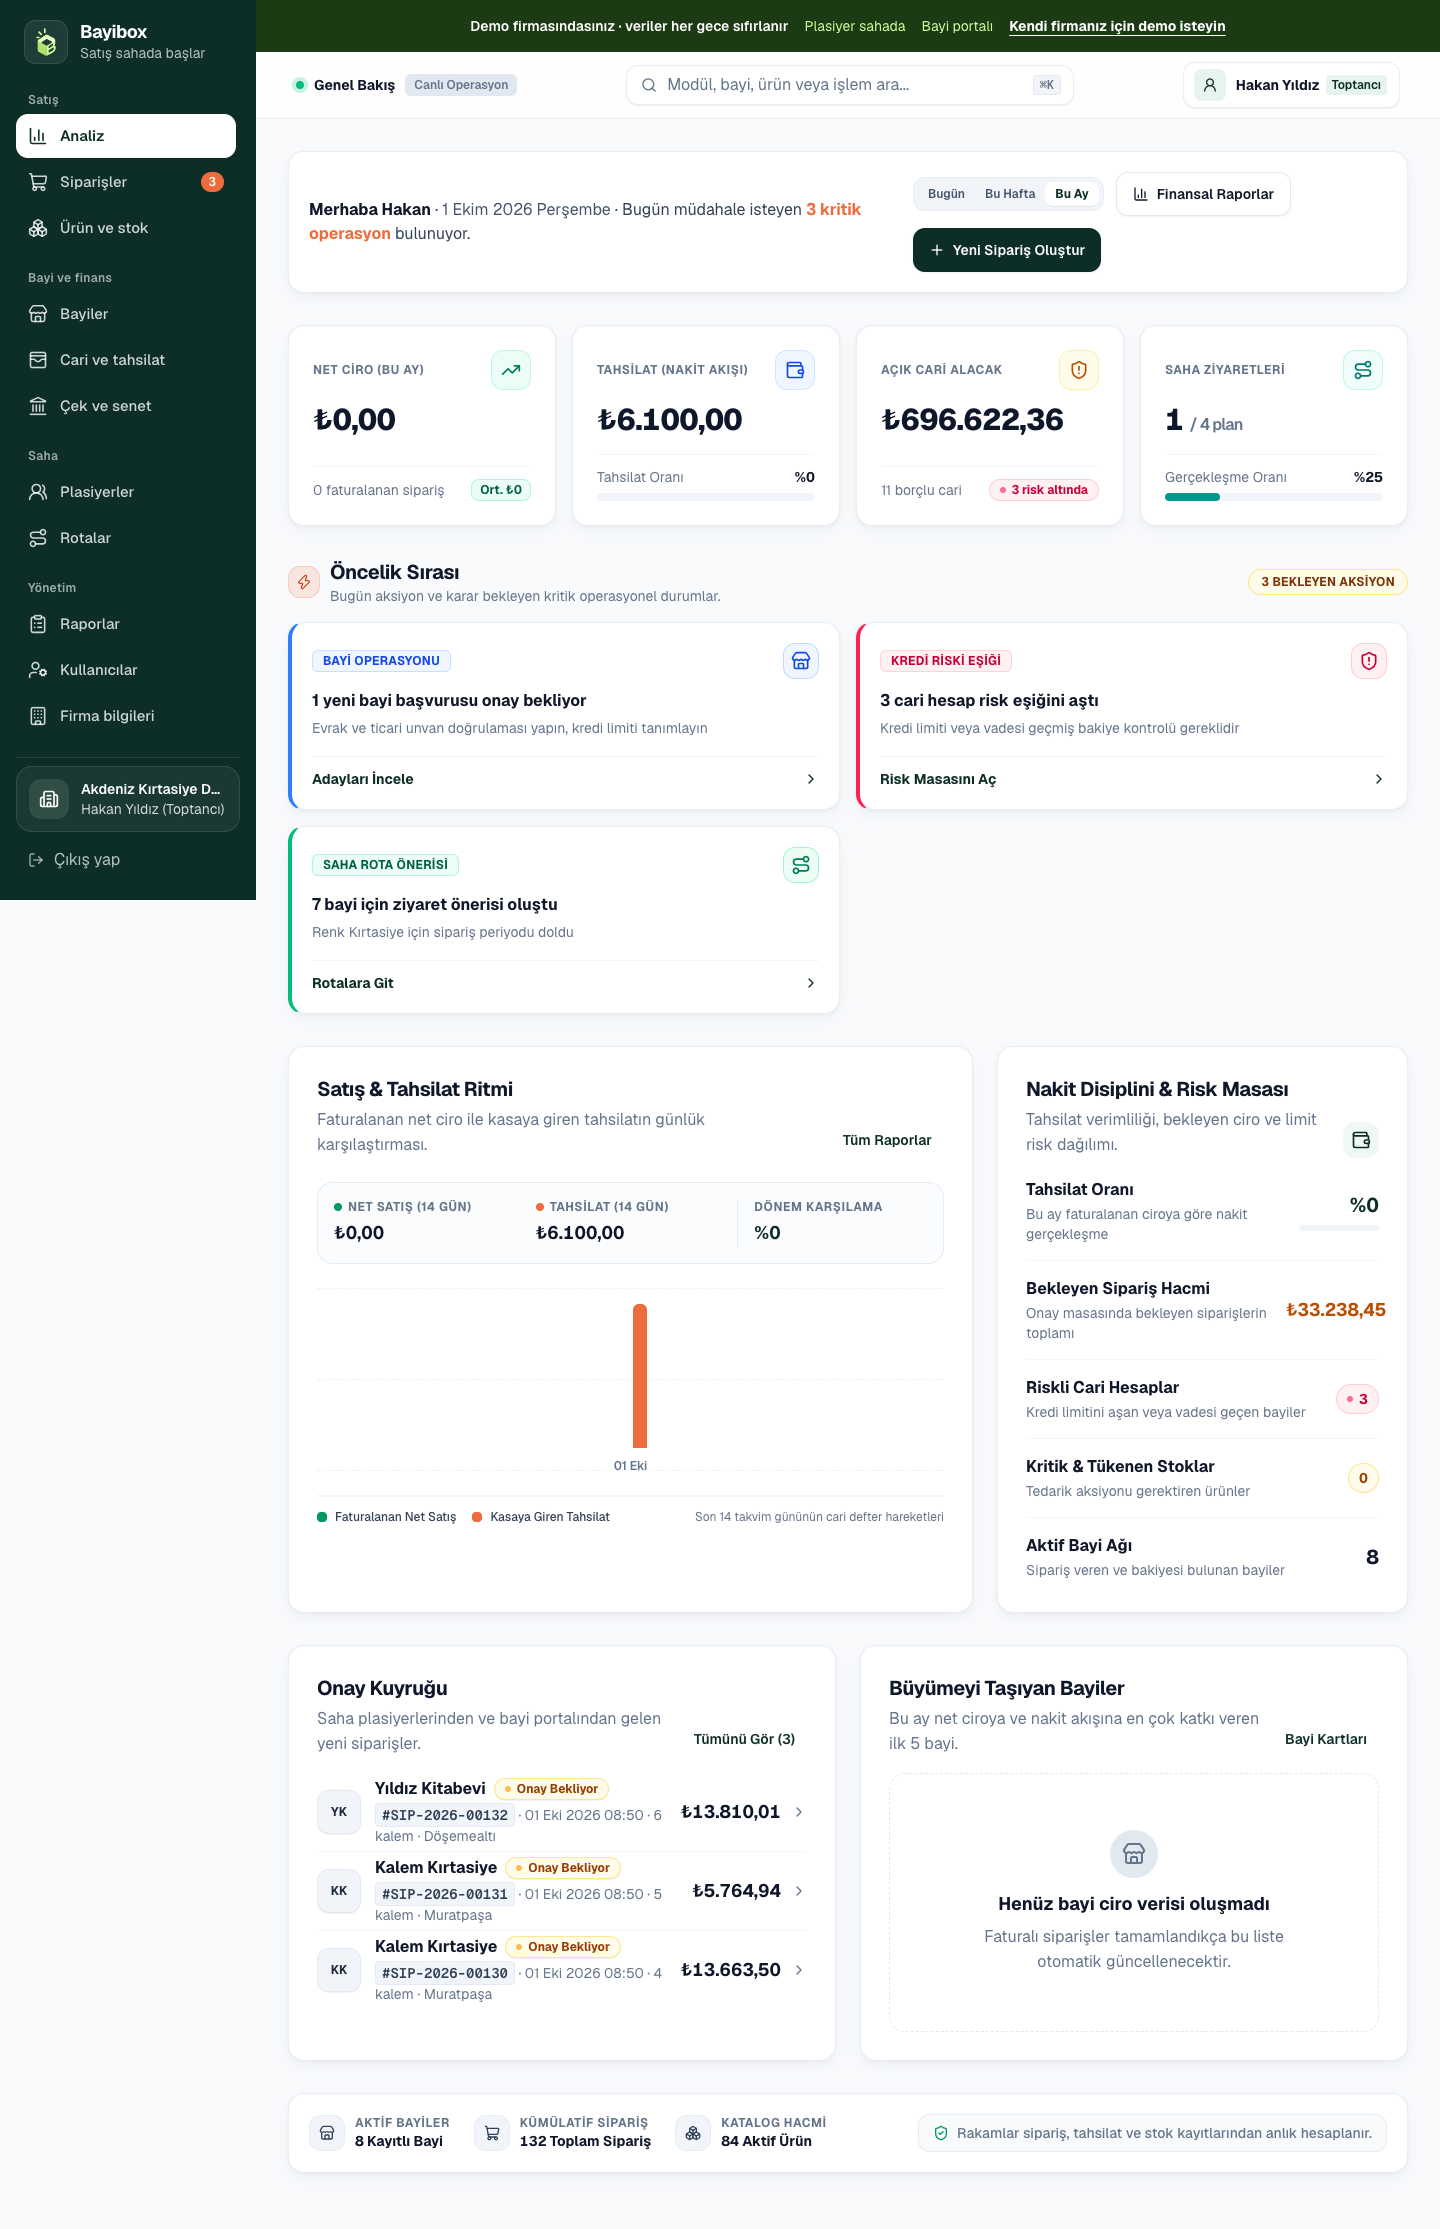Viewport: 1440px width, 2229px height.
Task: Select the Bu Ay period filter
Action: pyautogui.click(x=1072, y=194)
